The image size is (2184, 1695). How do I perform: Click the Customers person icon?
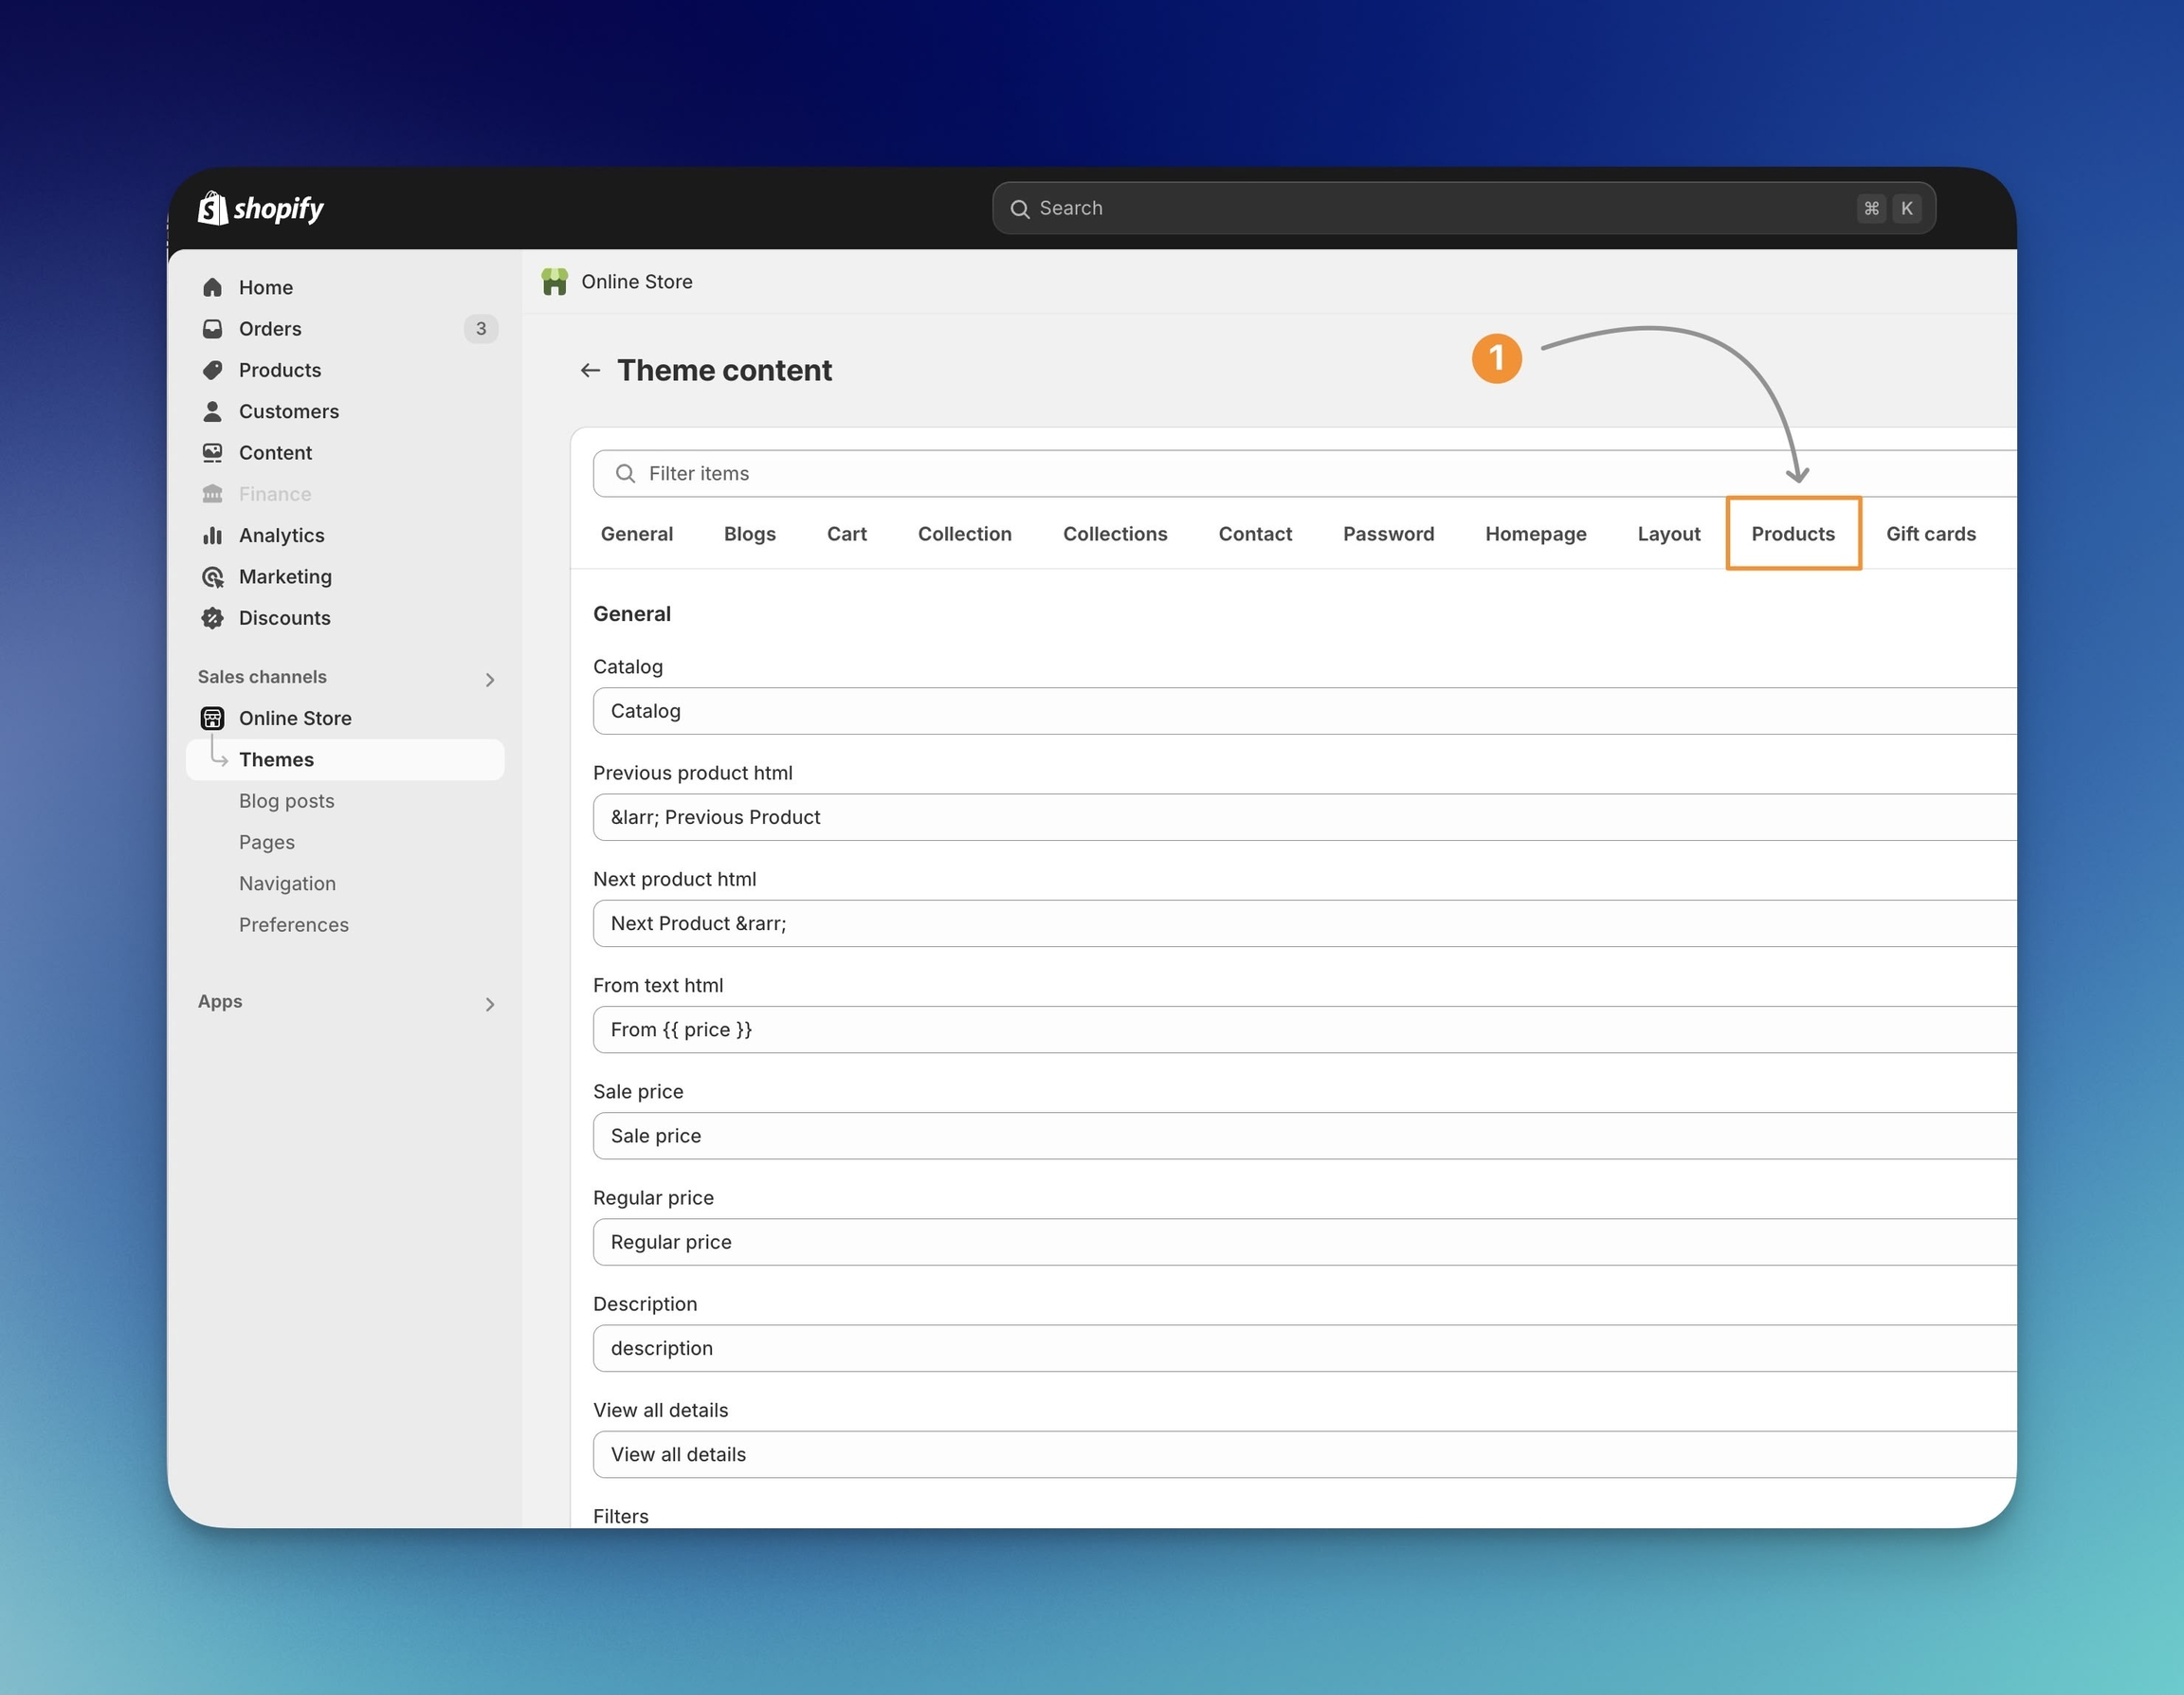(x=212, y=411)
